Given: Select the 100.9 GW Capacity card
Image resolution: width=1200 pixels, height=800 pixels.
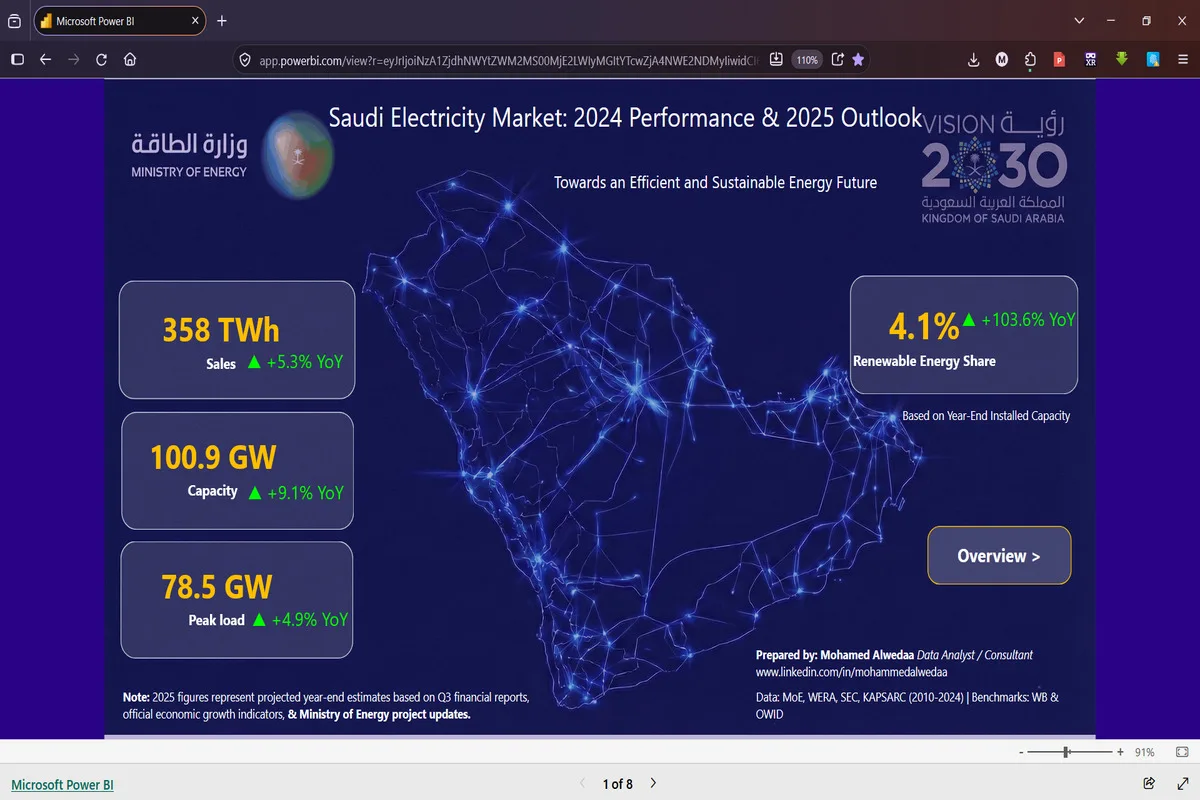Looking at the screenshot, I should [x=238, y=470].
